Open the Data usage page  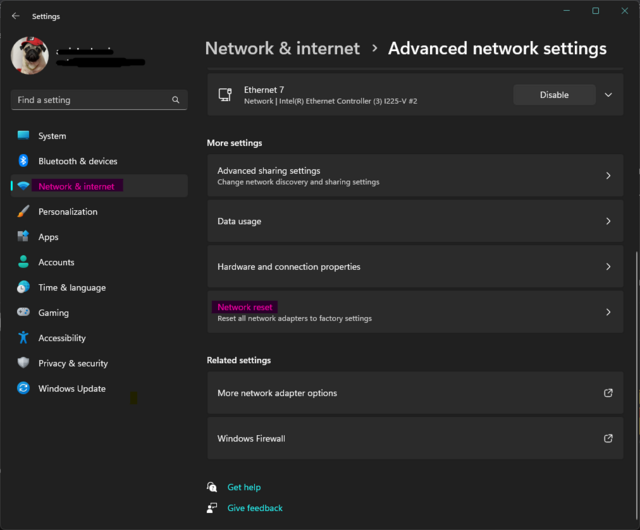414,221
